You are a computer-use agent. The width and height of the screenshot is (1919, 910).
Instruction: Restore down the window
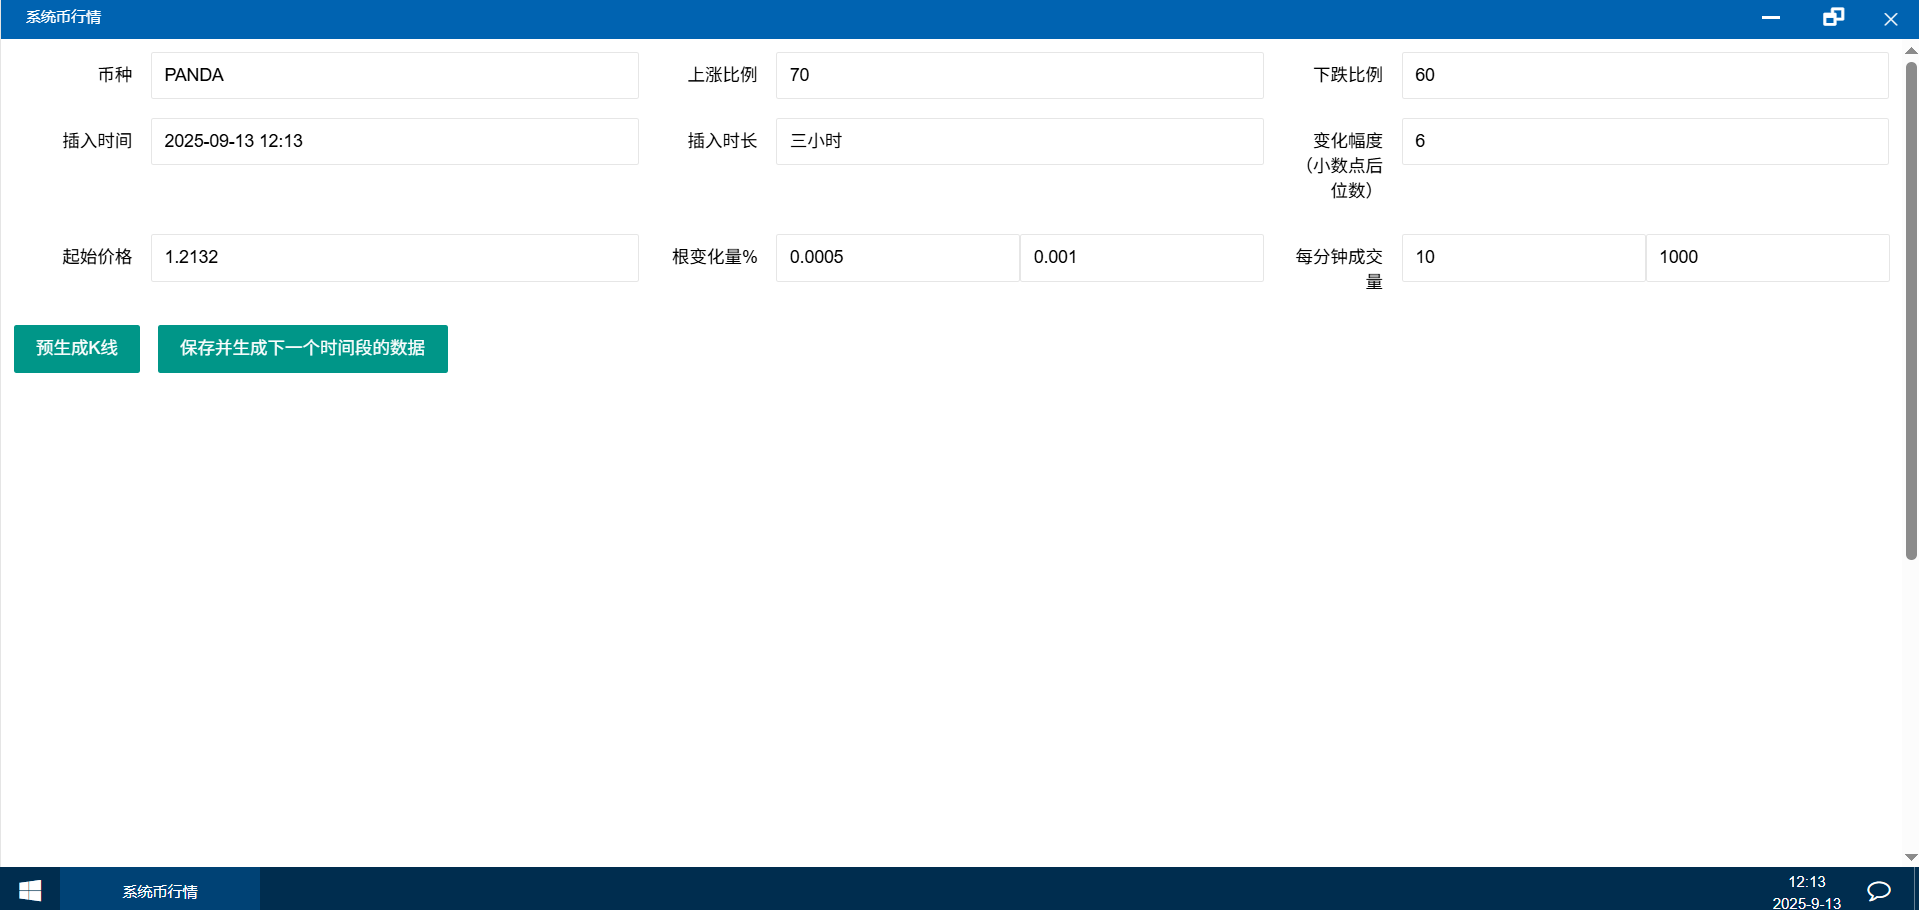coord(1832,18)
